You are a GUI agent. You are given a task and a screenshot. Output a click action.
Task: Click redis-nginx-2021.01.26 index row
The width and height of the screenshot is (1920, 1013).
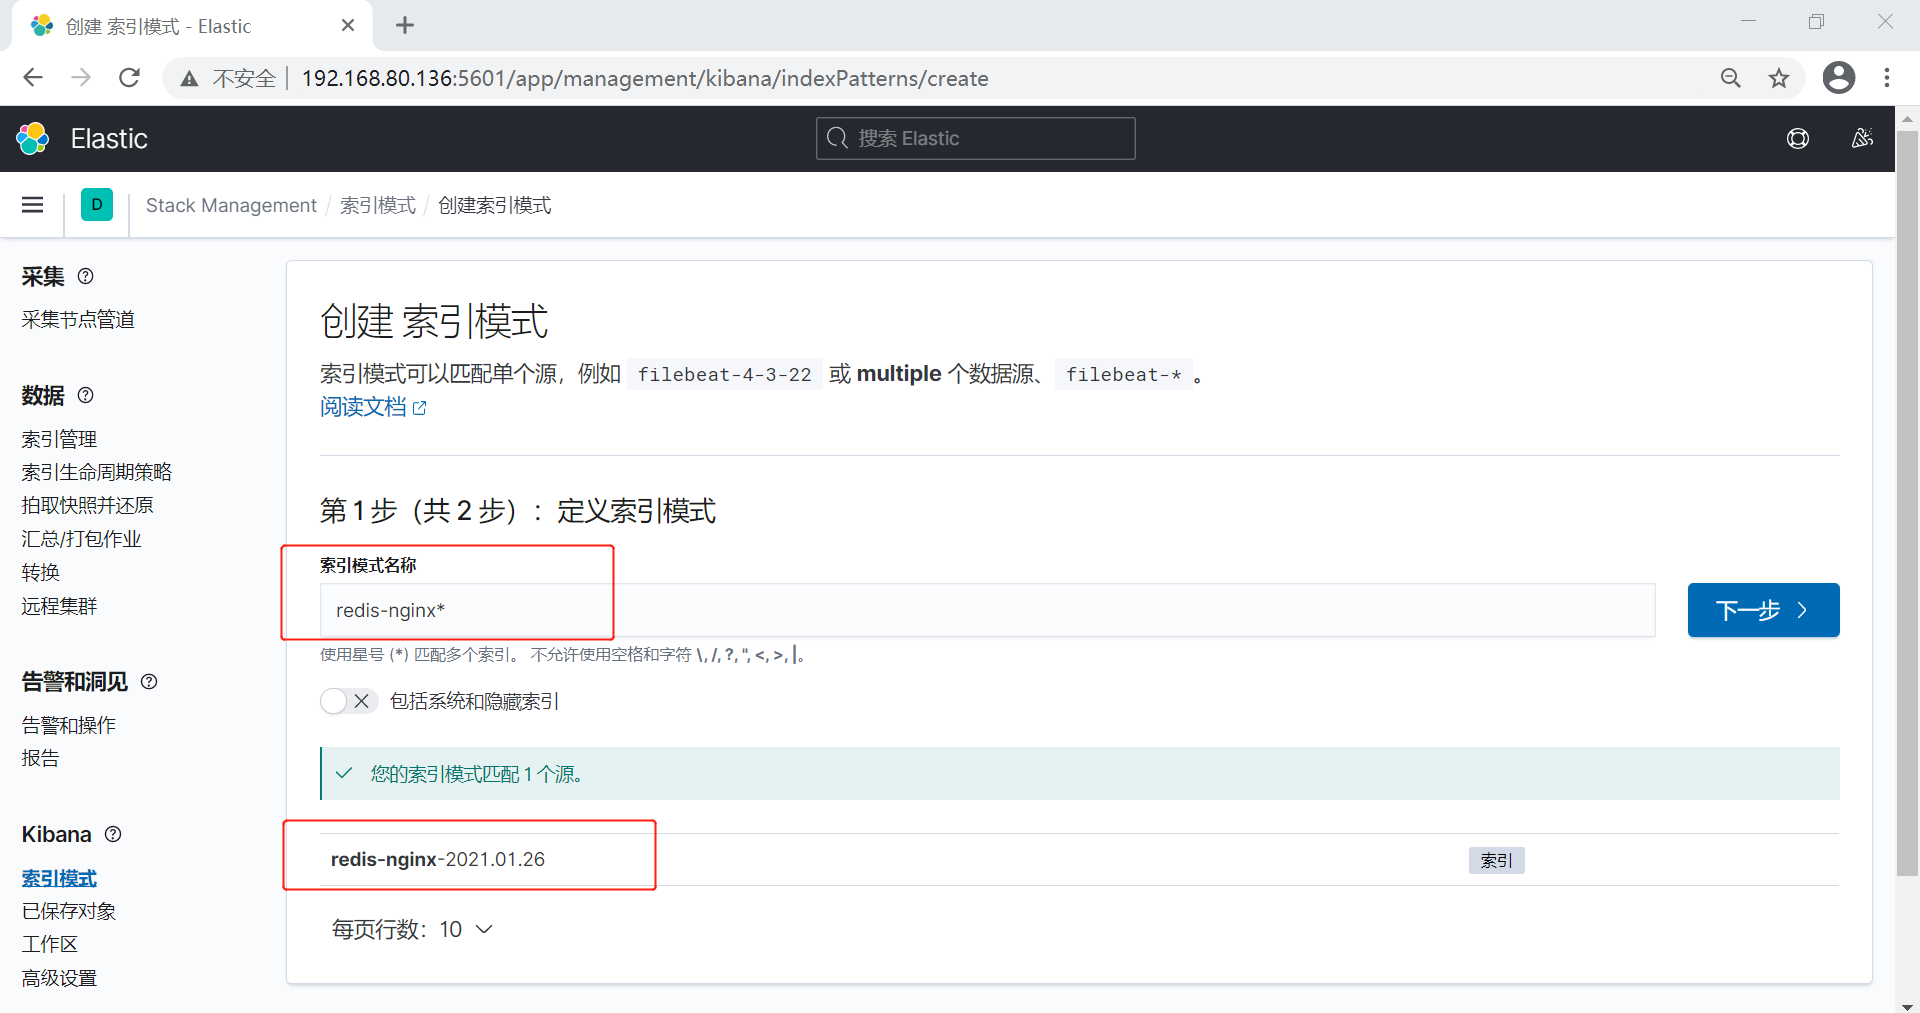[x=1079, y=859]
